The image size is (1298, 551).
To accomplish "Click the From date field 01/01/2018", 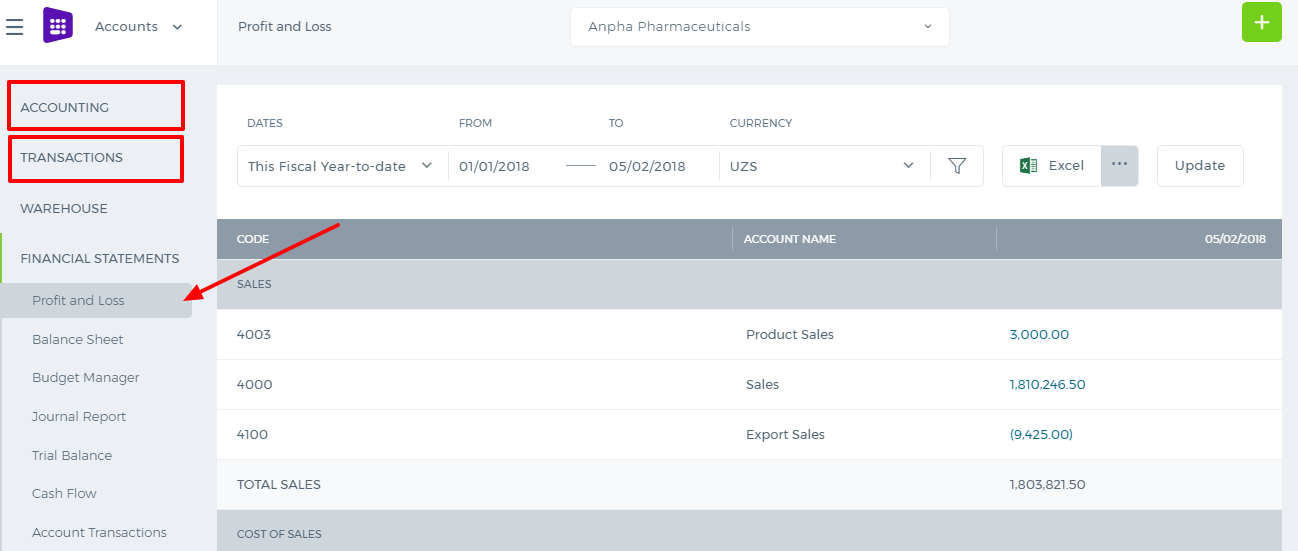I will tap(494, 166).
